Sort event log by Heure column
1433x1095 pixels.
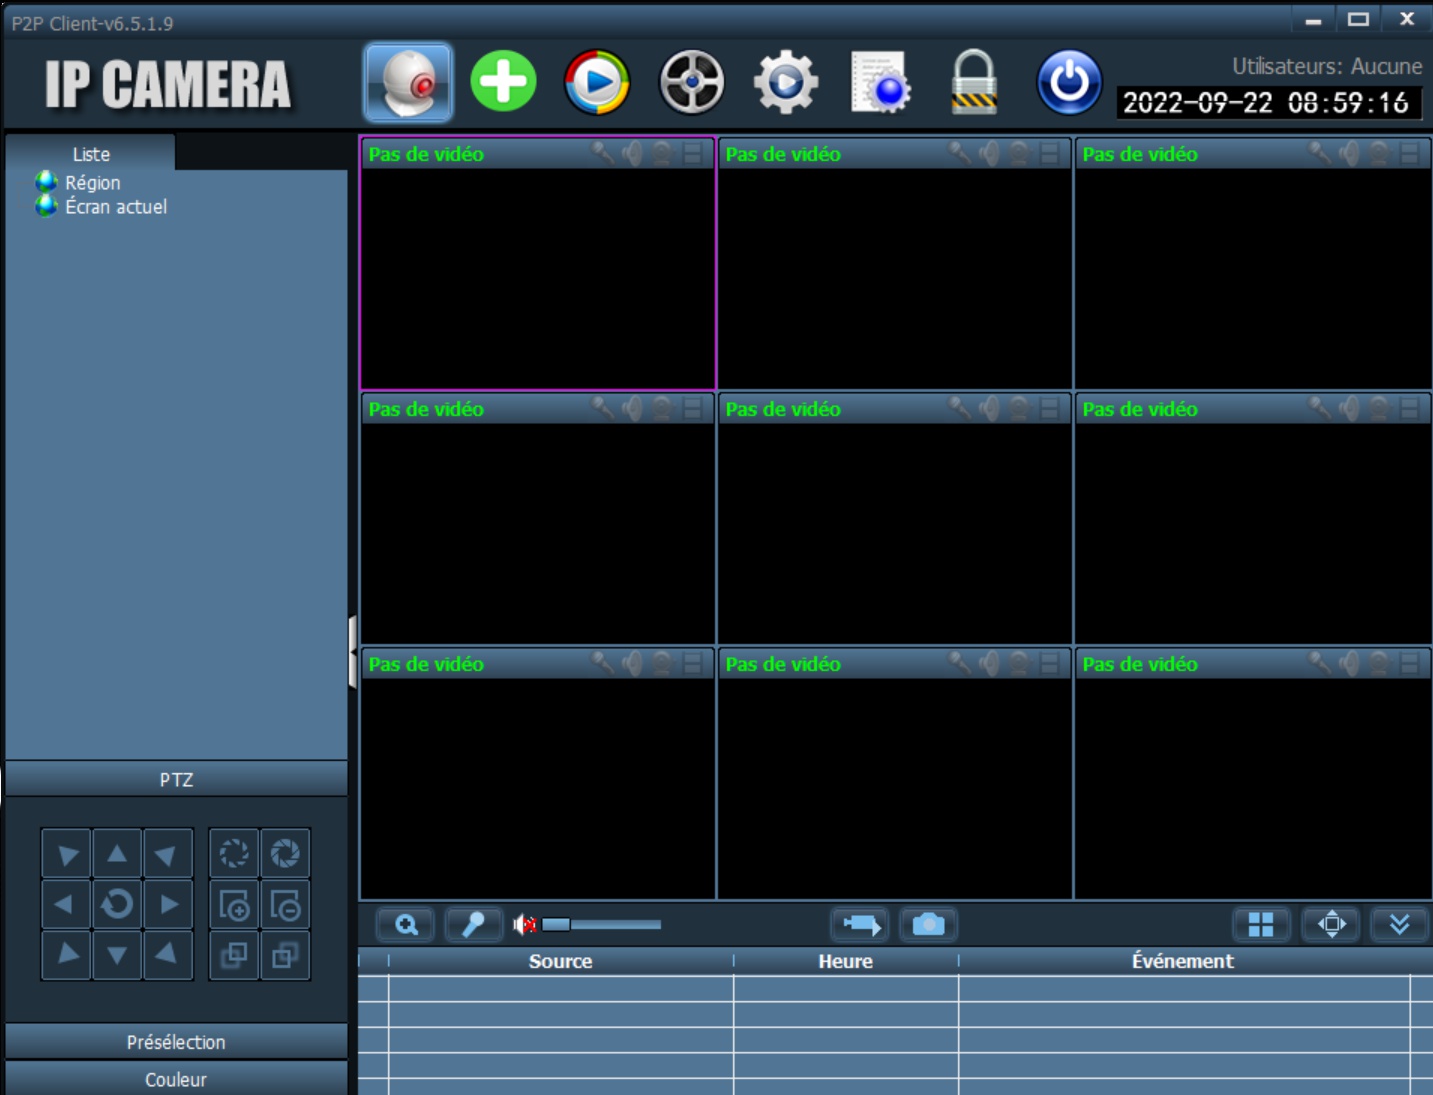tap(846, 961)
